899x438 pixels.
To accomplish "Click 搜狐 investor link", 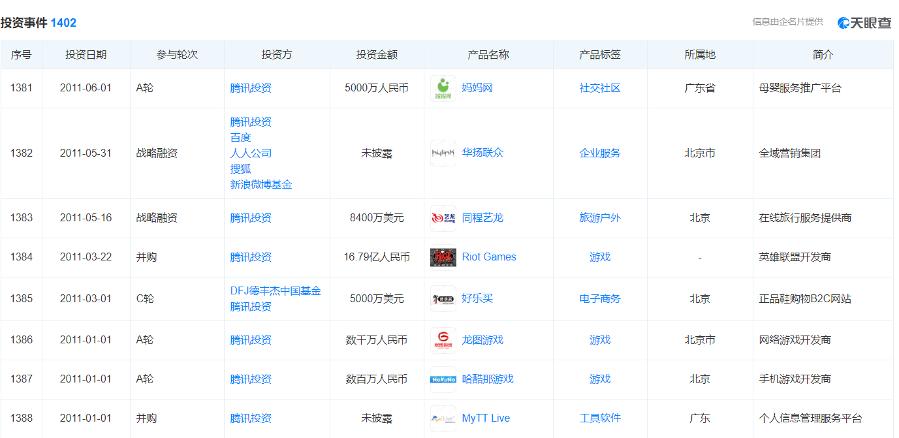I will click(x=240, y=169).
